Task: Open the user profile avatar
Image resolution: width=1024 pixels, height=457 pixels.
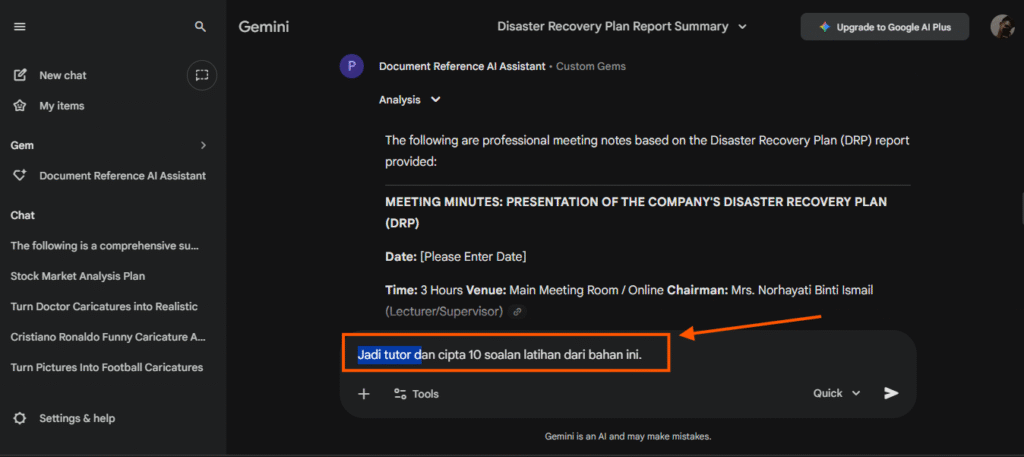Action: pyautogui.click(x=1002, y=27)
